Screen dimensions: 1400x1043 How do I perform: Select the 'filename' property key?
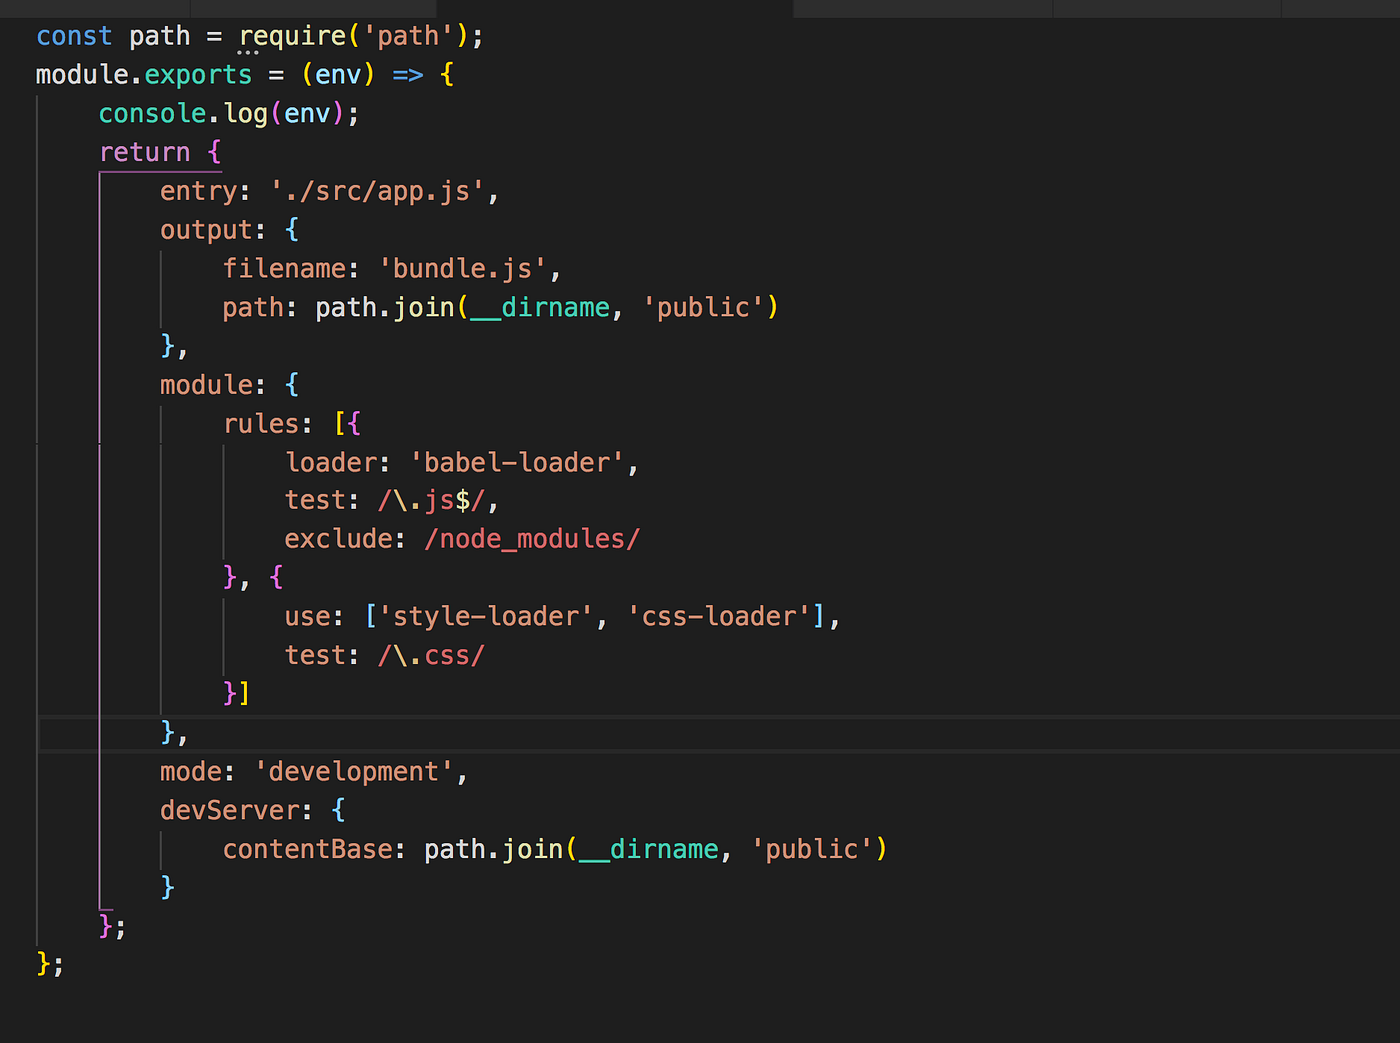pyautogui.click(x=284, y=268)
